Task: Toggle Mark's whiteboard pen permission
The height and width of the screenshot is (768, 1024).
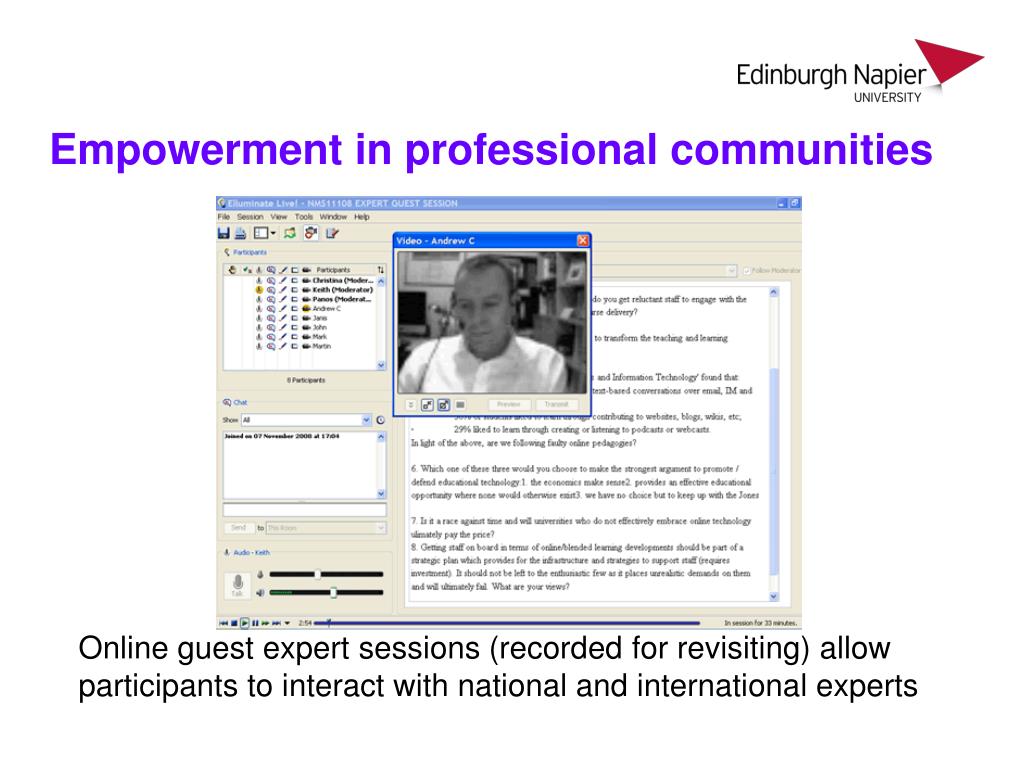Action: tap(283, 337)
